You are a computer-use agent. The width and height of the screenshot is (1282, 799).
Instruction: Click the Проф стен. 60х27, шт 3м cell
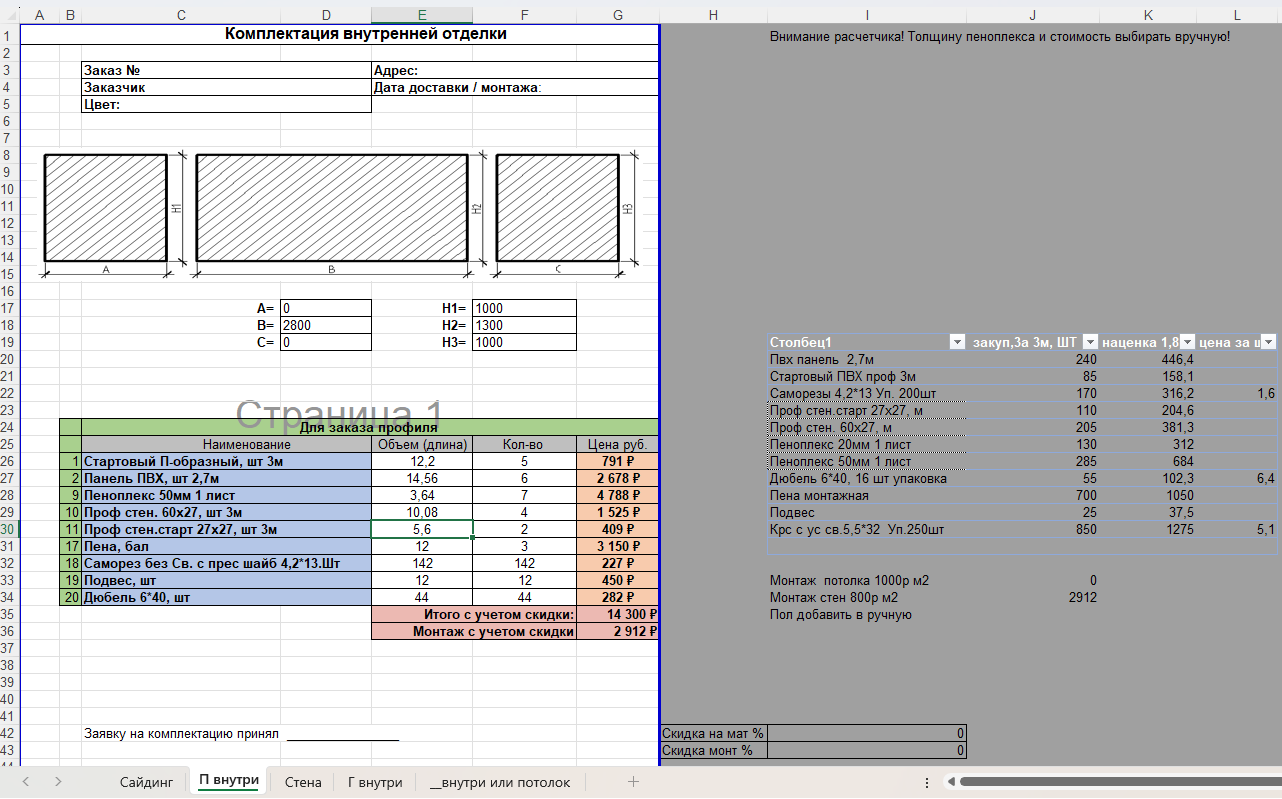226,512
